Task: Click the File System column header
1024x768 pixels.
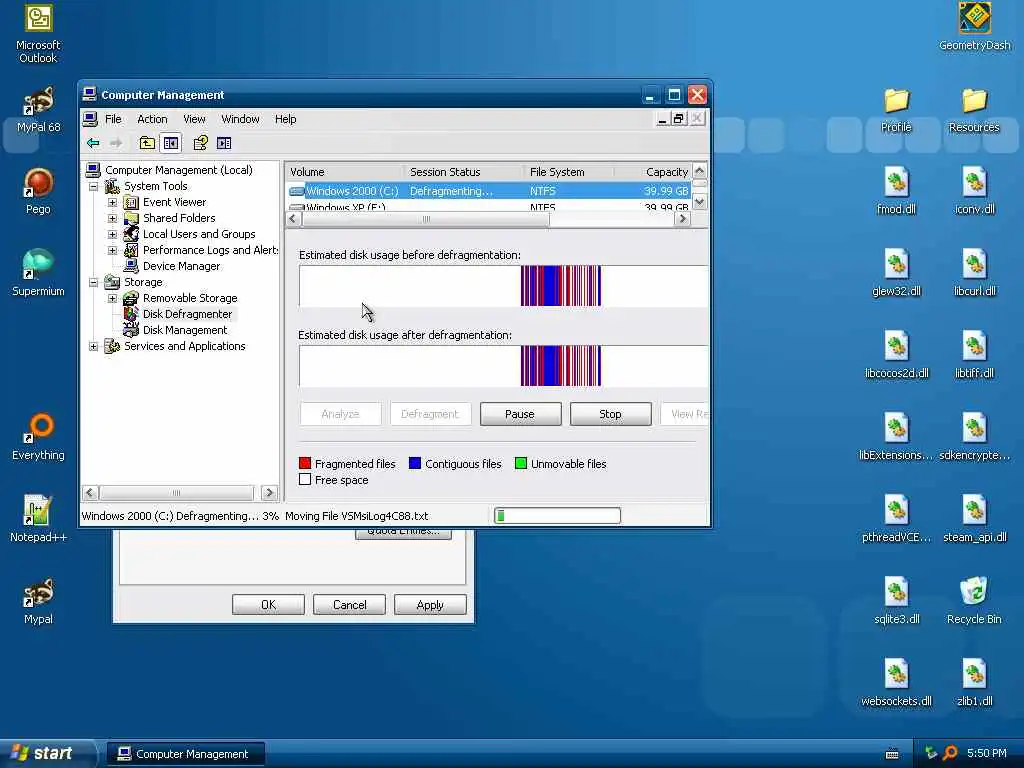Action: (x=569, y=172)
